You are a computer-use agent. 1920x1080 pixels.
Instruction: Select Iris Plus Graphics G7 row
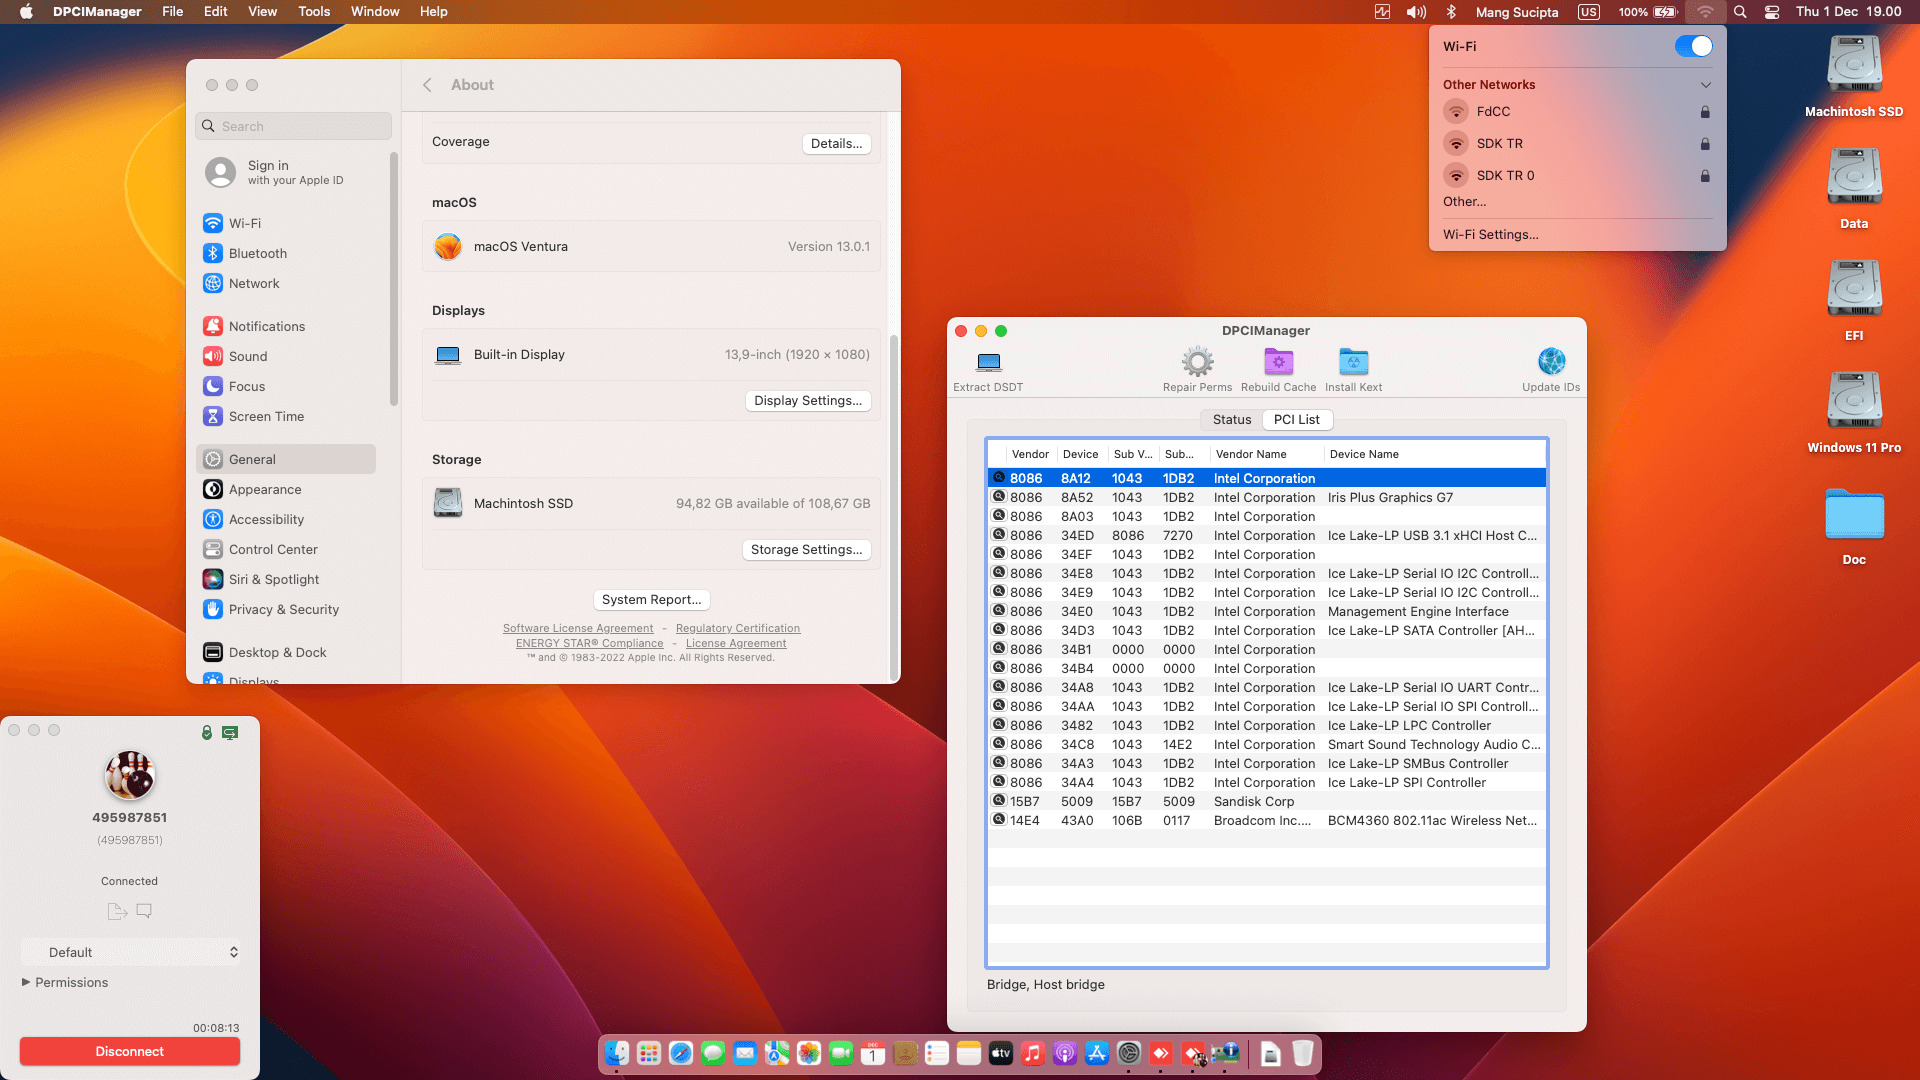point(1267,498)
